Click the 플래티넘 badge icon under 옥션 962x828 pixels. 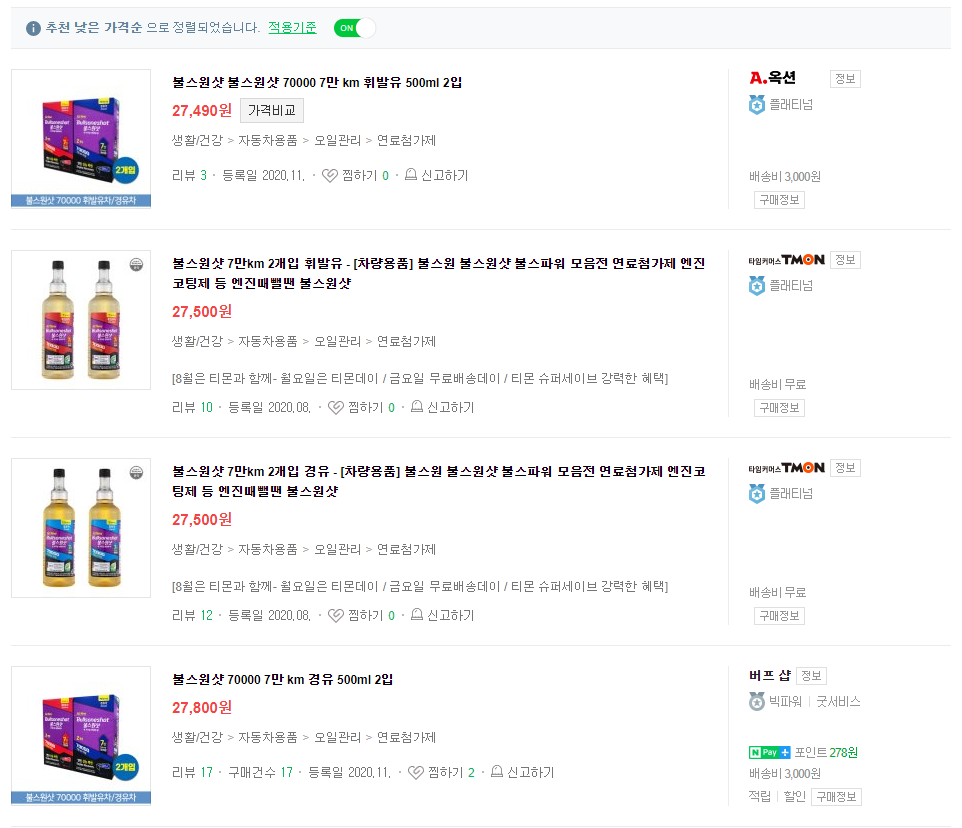click(x=757, y=105)
